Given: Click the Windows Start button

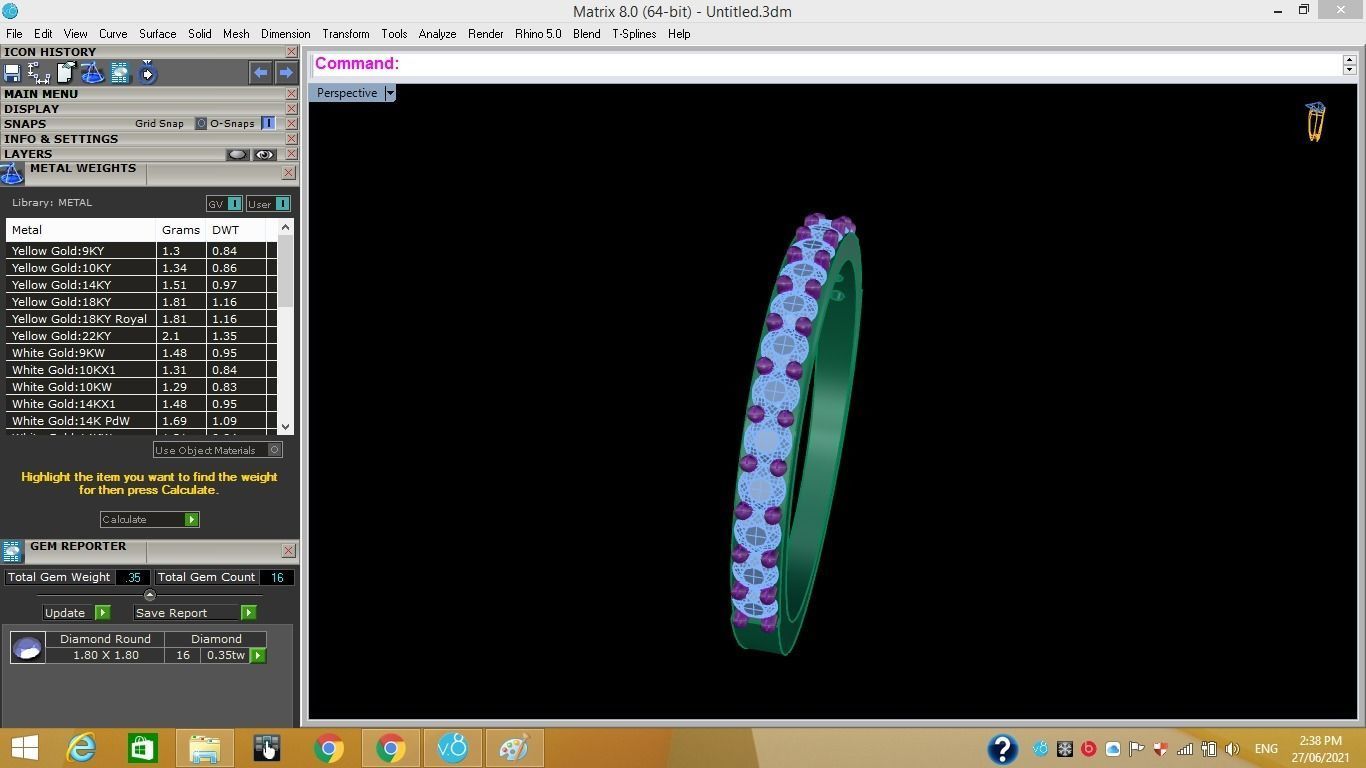Looking at the screenshot, I should click(x=25, y=748).
